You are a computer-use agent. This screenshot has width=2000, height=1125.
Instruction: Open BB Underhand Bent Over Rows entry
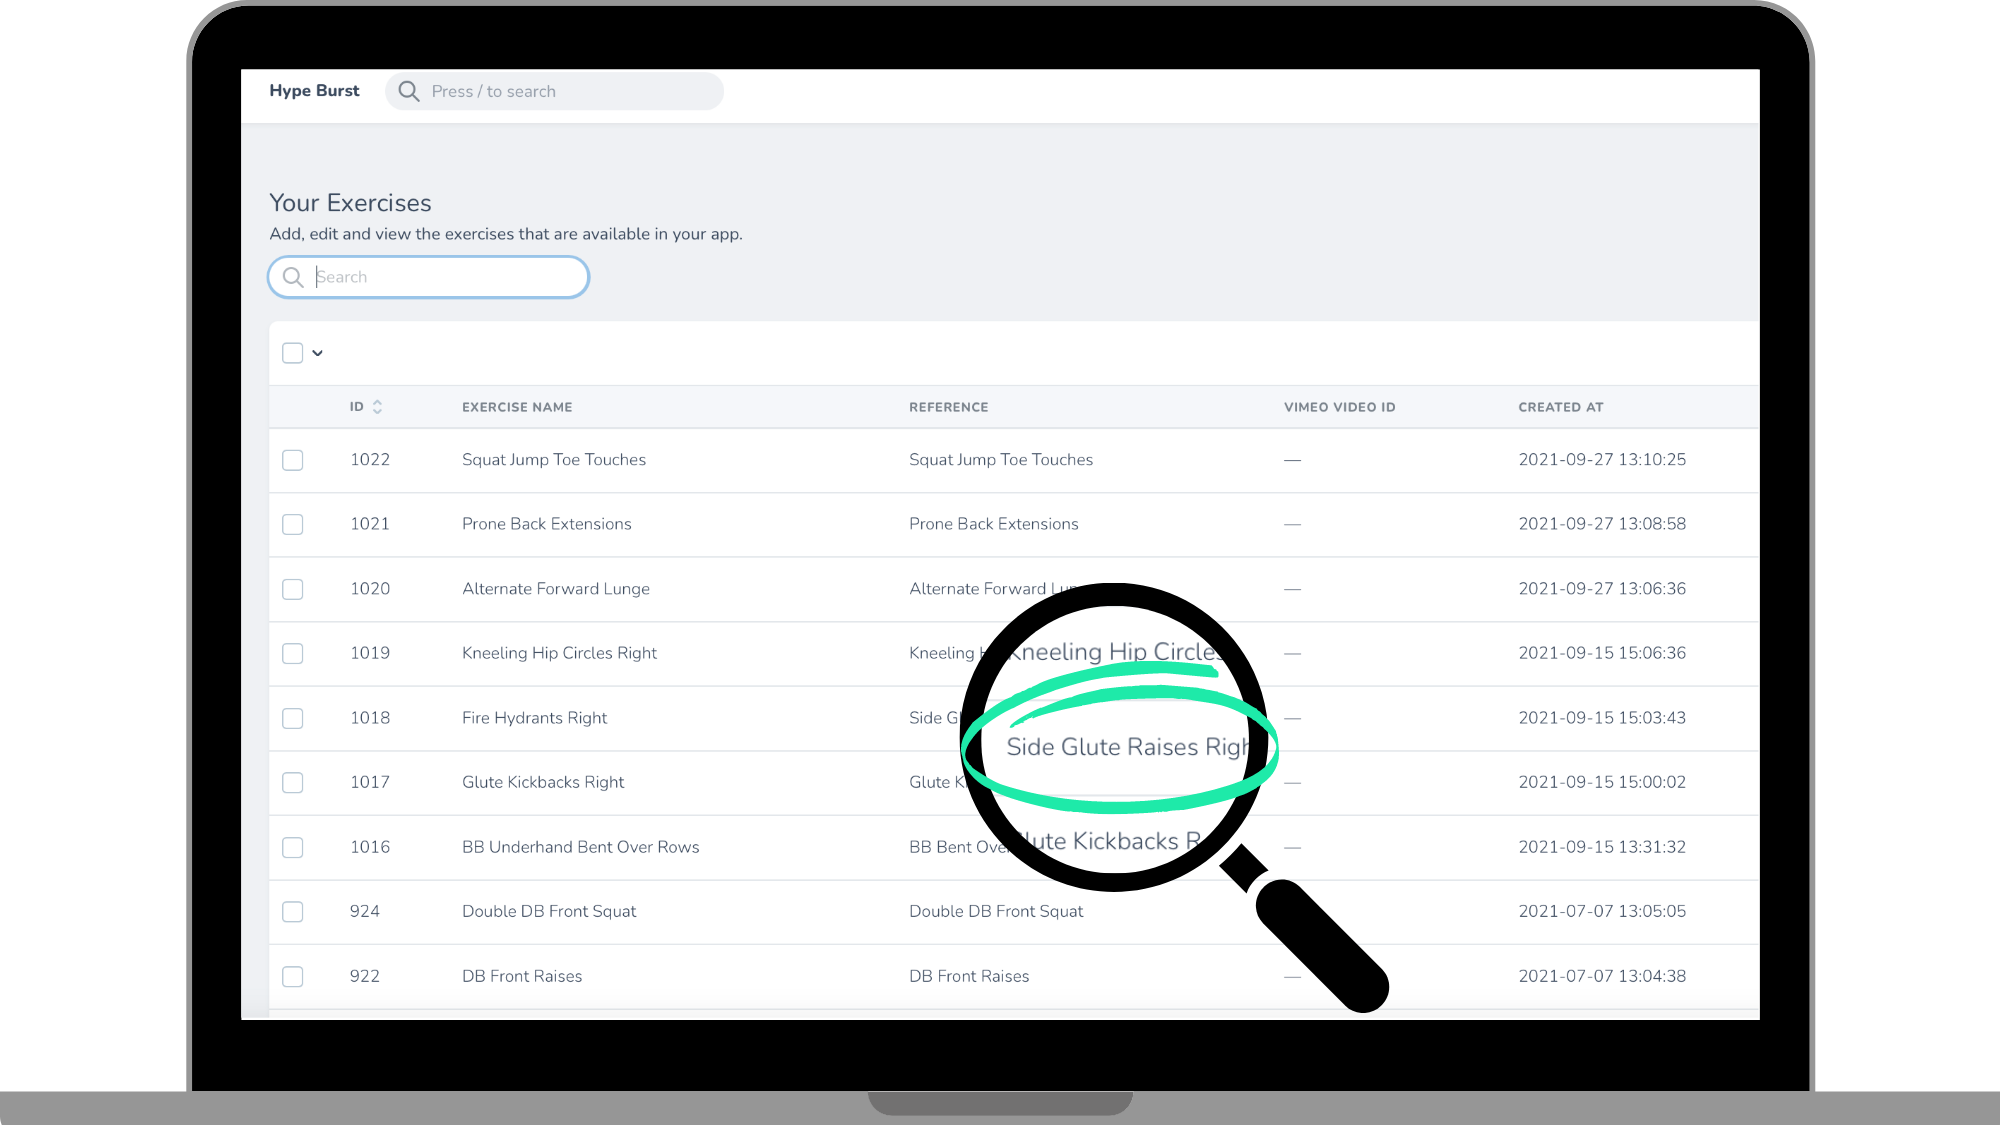coord(580,847)
